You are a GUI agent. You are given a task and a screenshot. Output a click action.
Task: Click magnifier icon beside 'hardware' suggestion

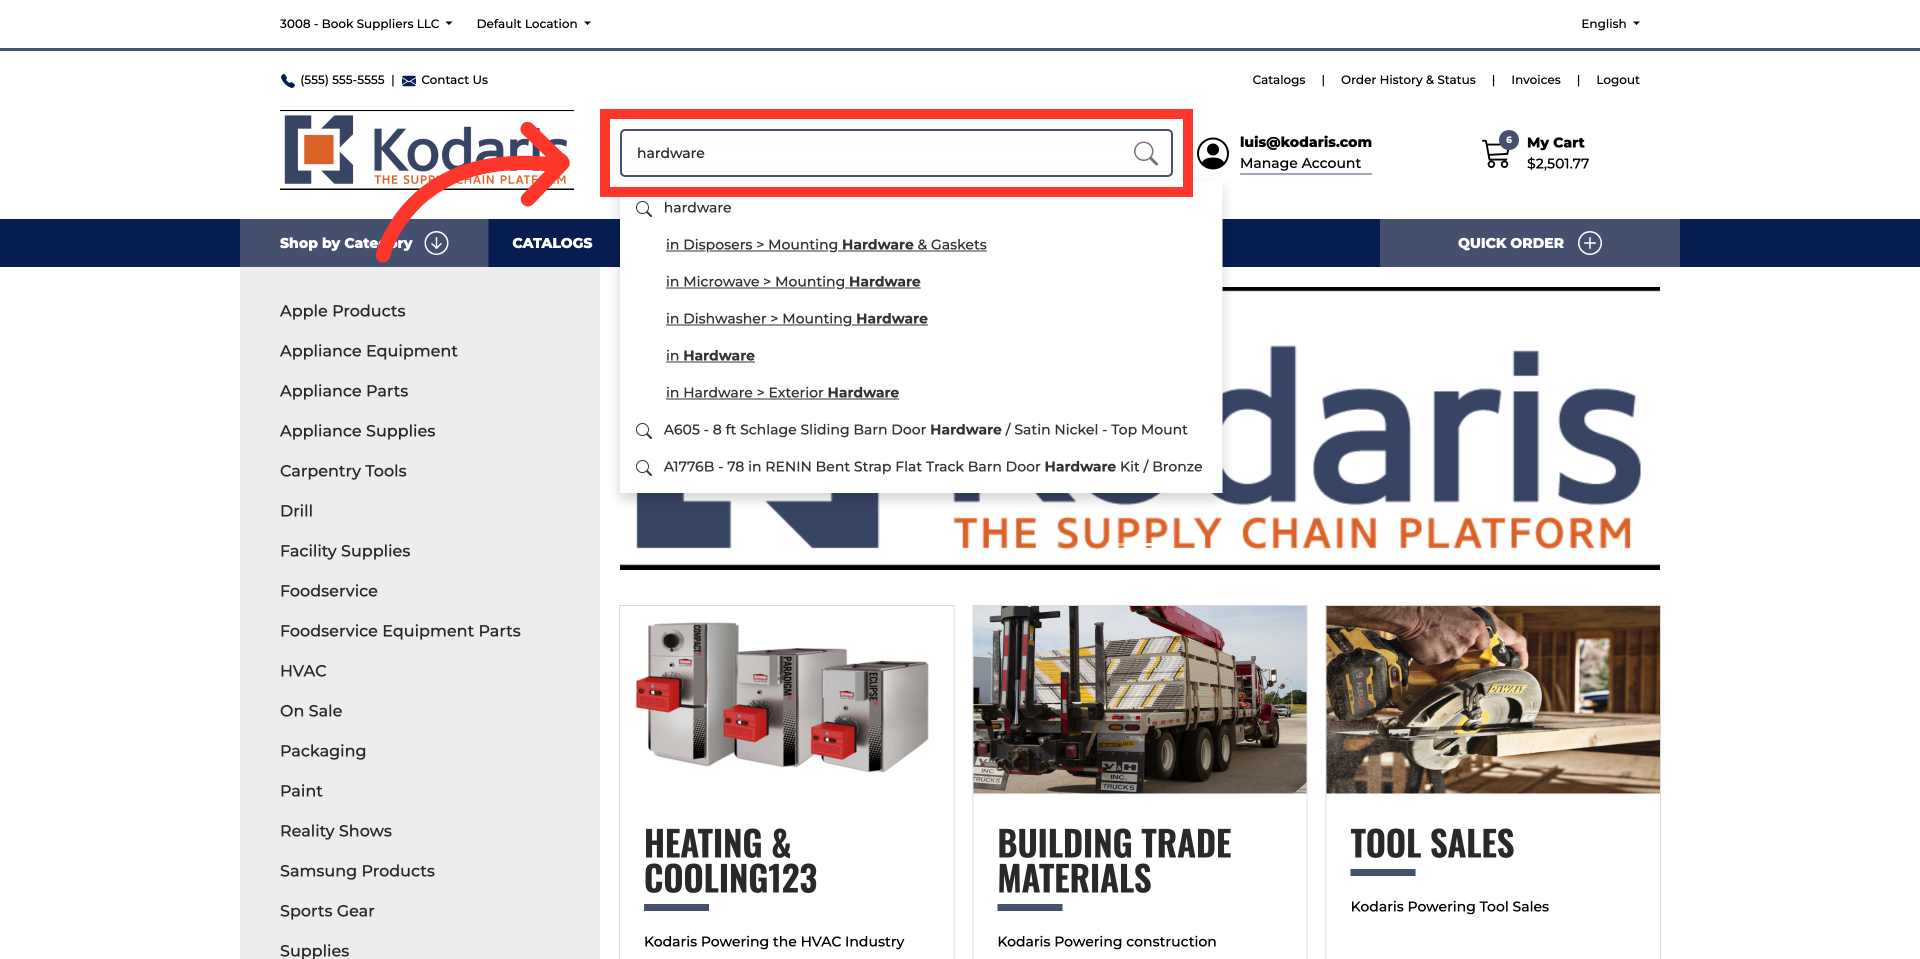(644, 209)
